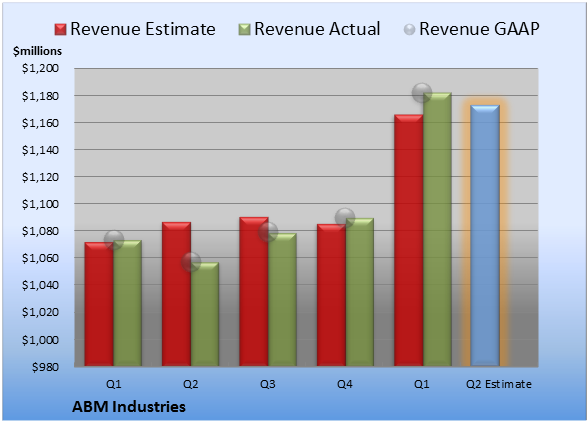Click the '$1,160' y-axis label
This screenshot has width=588, height=422.
coord(40,123)
